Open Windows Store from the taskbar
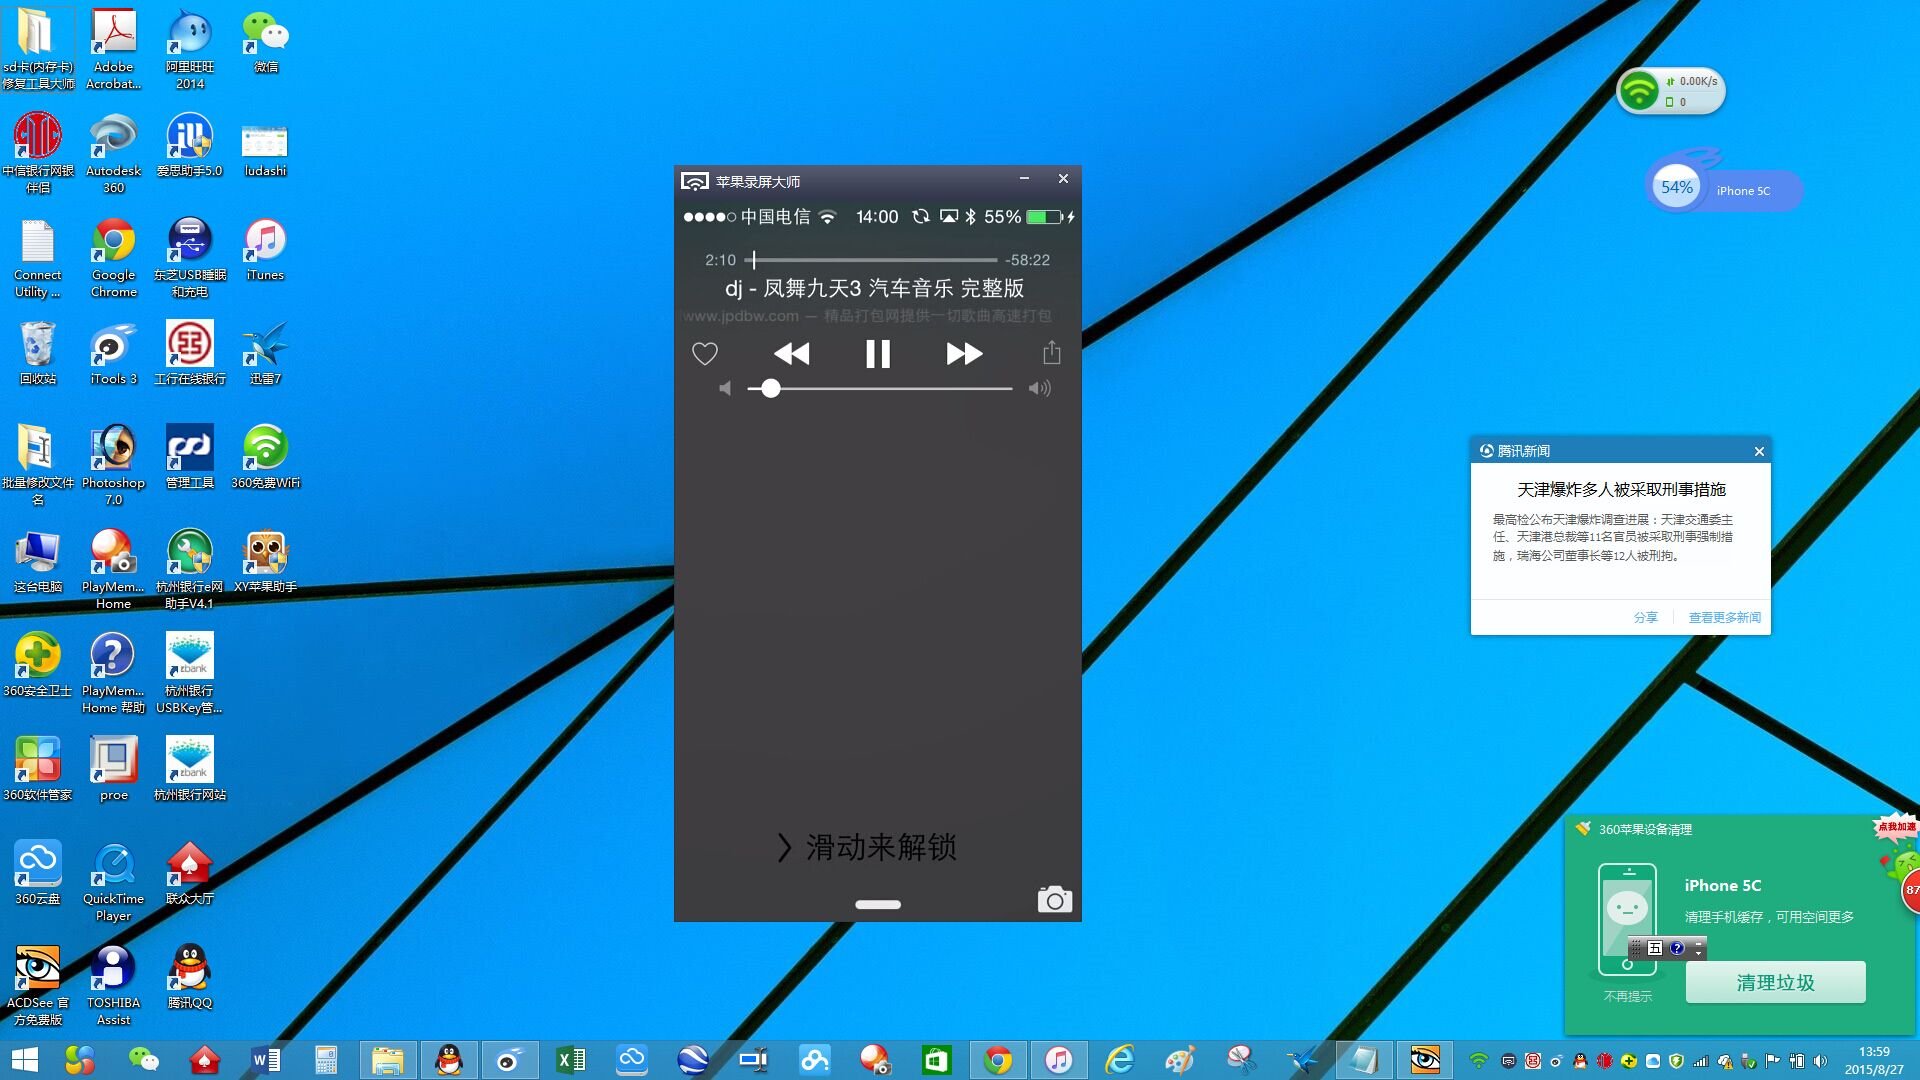The height and width of the screenshot is (1080, 1920). coord(937,1059)
